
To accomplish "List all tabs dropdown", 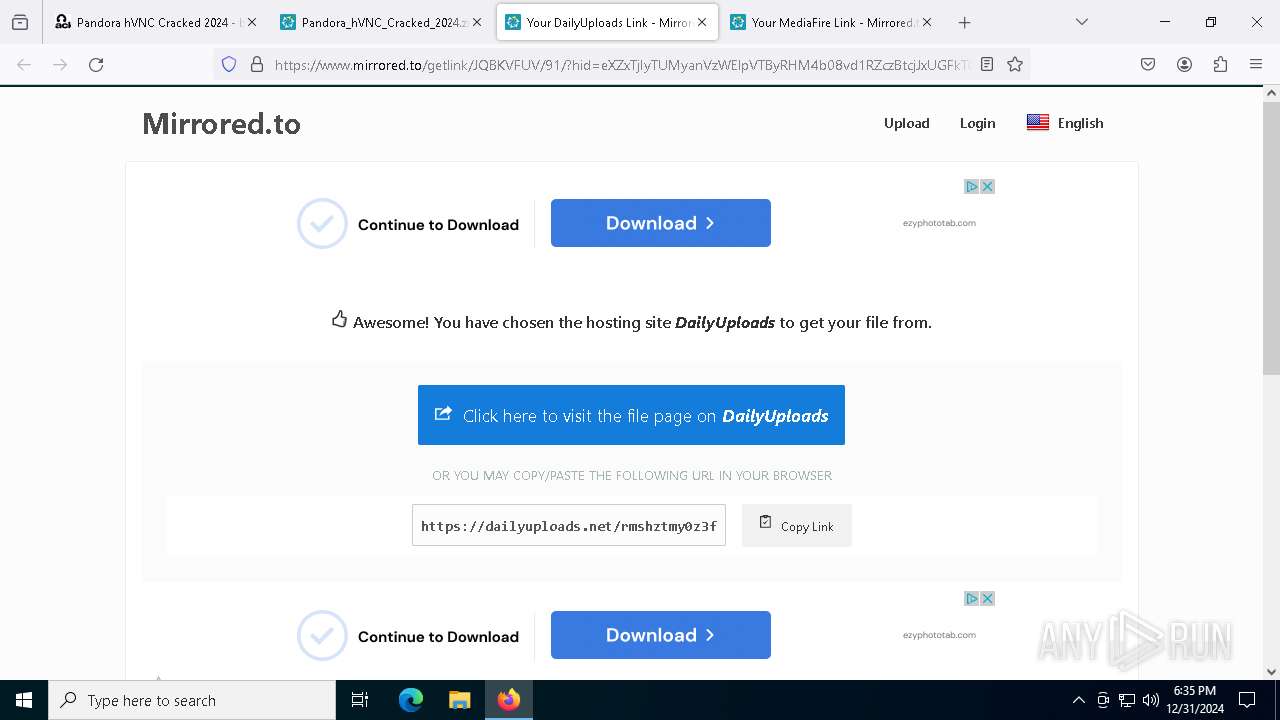I will 1081,22.
